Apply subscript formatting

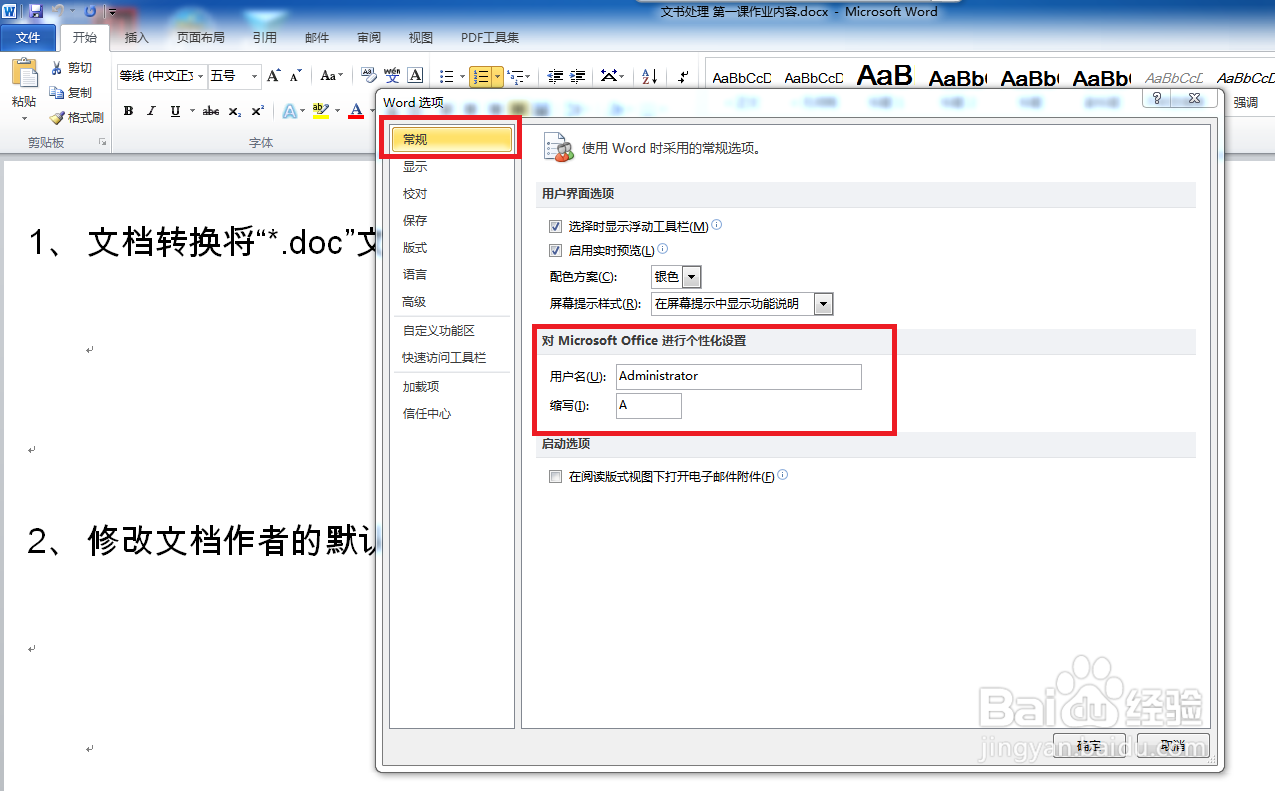[x=234, y=111]
